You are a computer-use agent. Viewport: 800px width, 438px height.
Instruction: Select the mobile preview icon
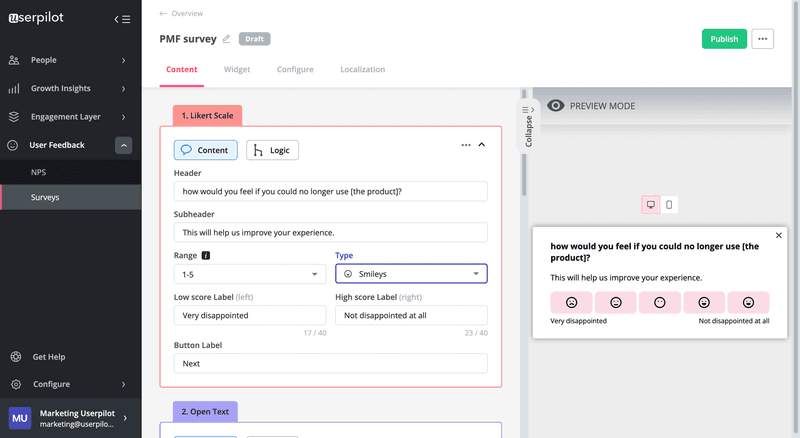[669, 205]
